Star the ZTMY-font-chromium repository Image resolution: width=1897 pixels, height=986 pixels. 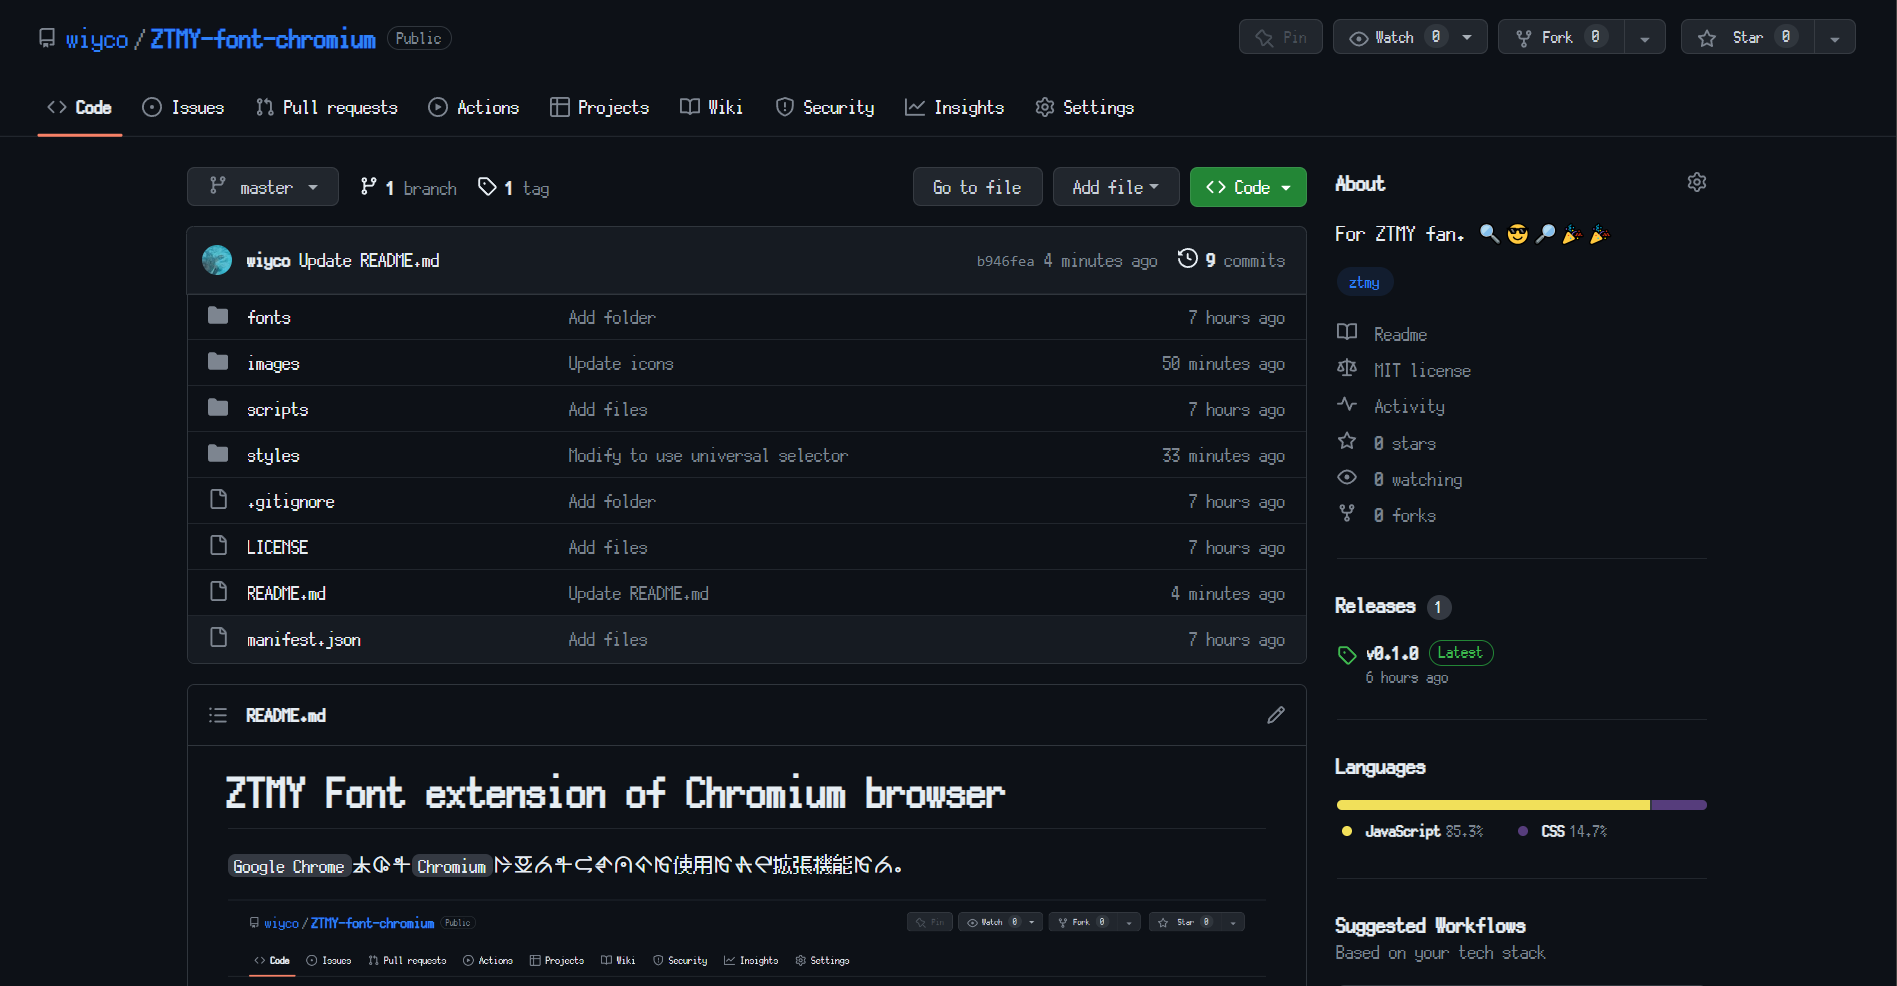[1748, 37]
